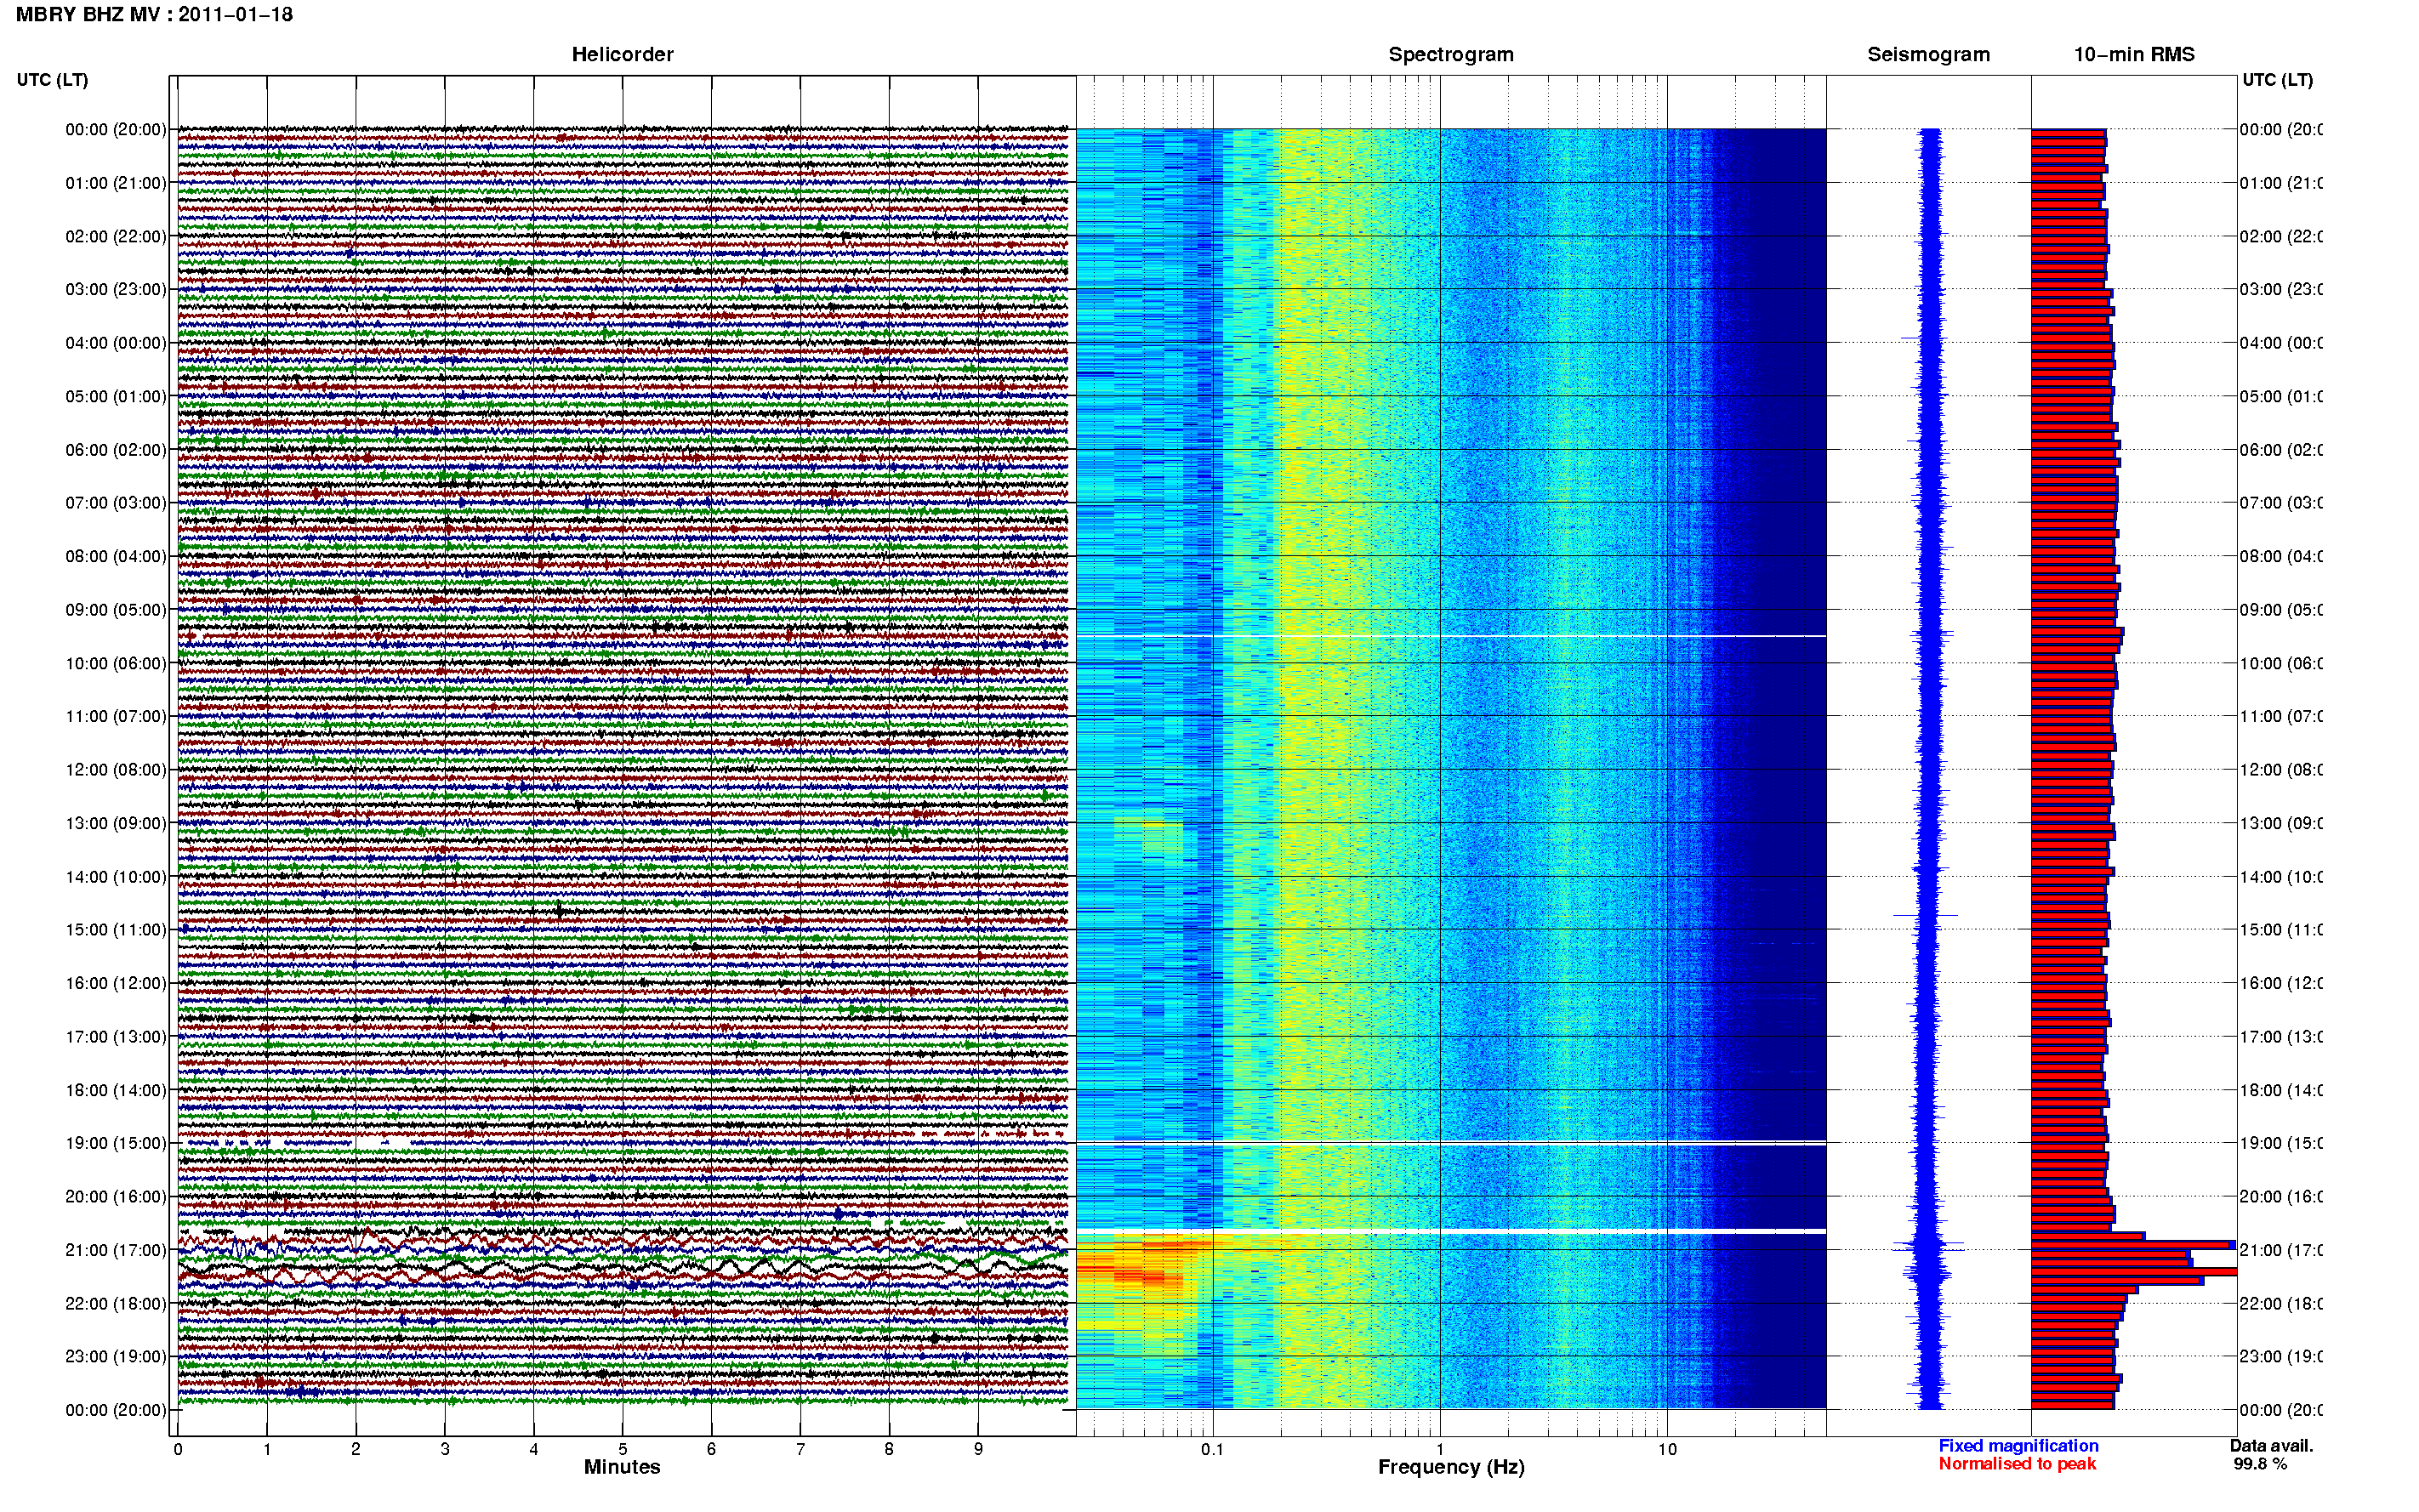Click the Minutes axis tick label '0'
The width and height of the screenshot is (2419, 1512).
click(178, 1449)
